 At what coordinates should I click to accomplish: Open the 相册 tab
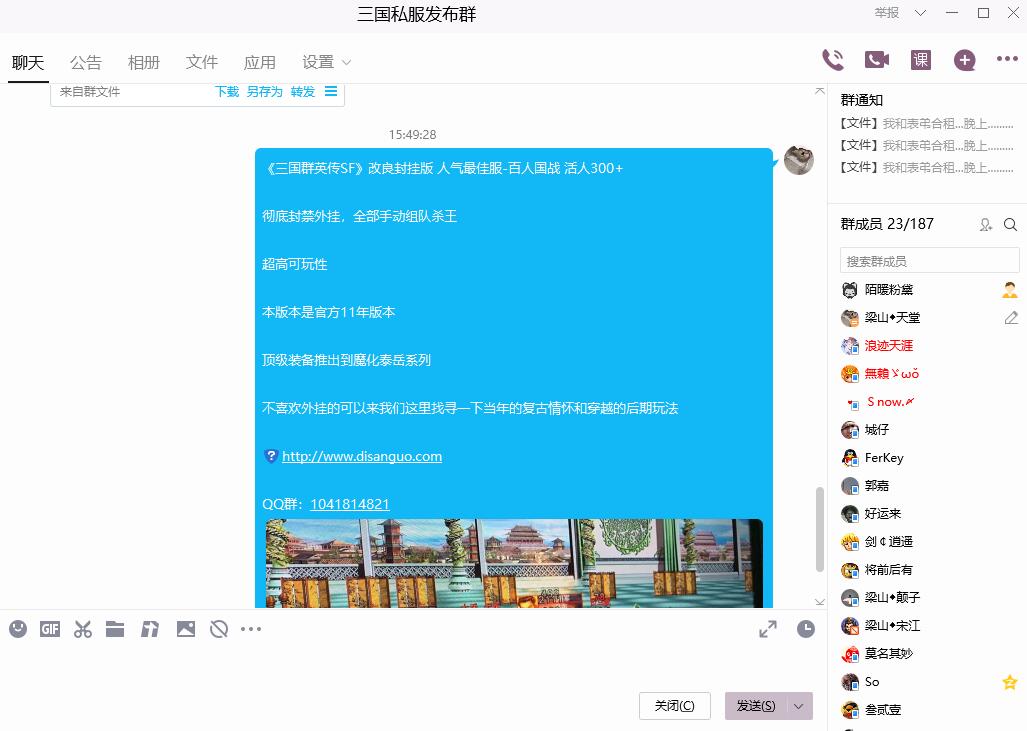(143, 62)
